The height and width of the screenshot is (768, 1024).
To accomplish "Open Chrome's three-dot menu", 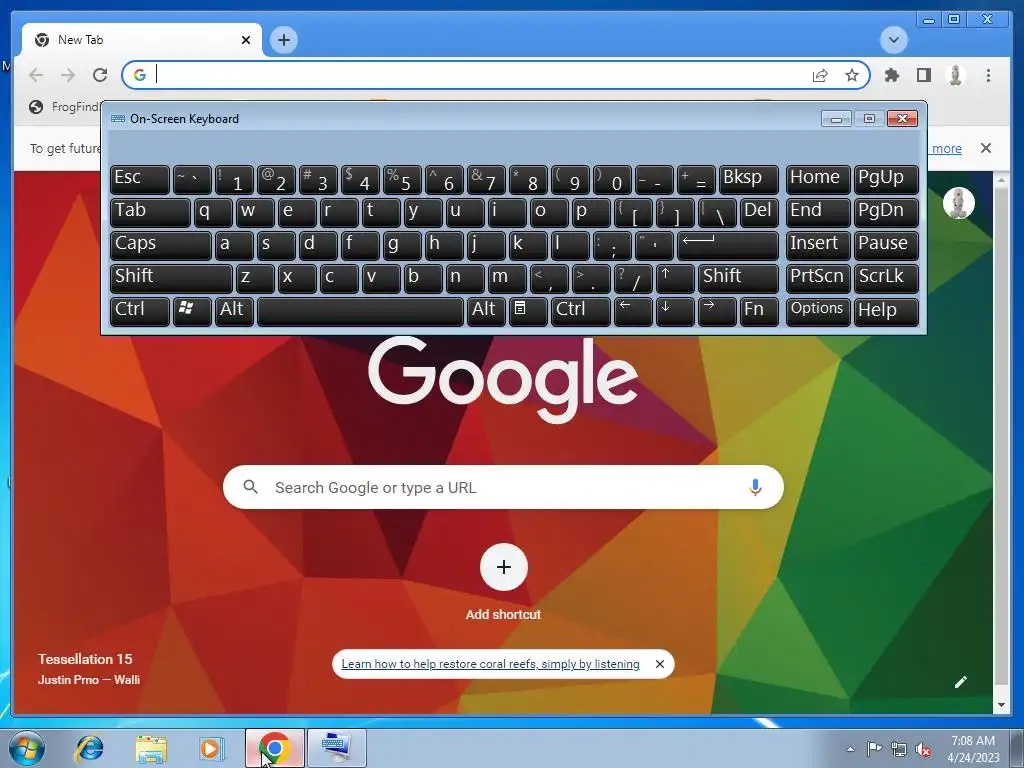I will click(988, 75).
